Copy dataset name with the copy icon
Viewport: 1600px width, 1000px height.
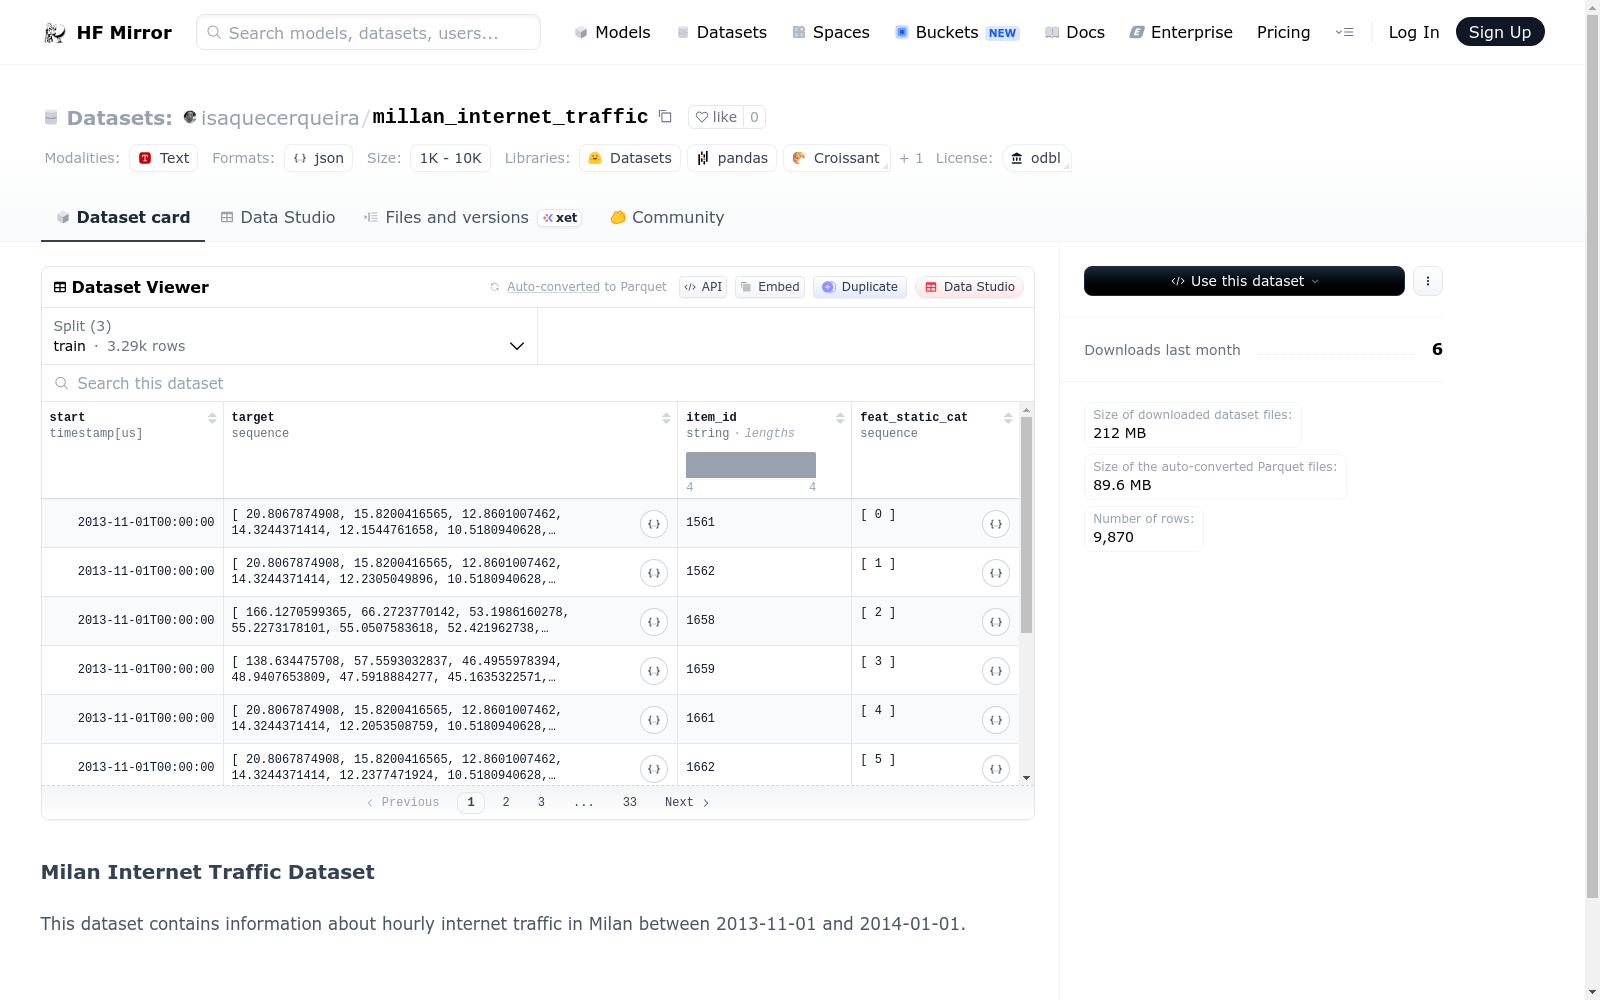tap(665, 116)
